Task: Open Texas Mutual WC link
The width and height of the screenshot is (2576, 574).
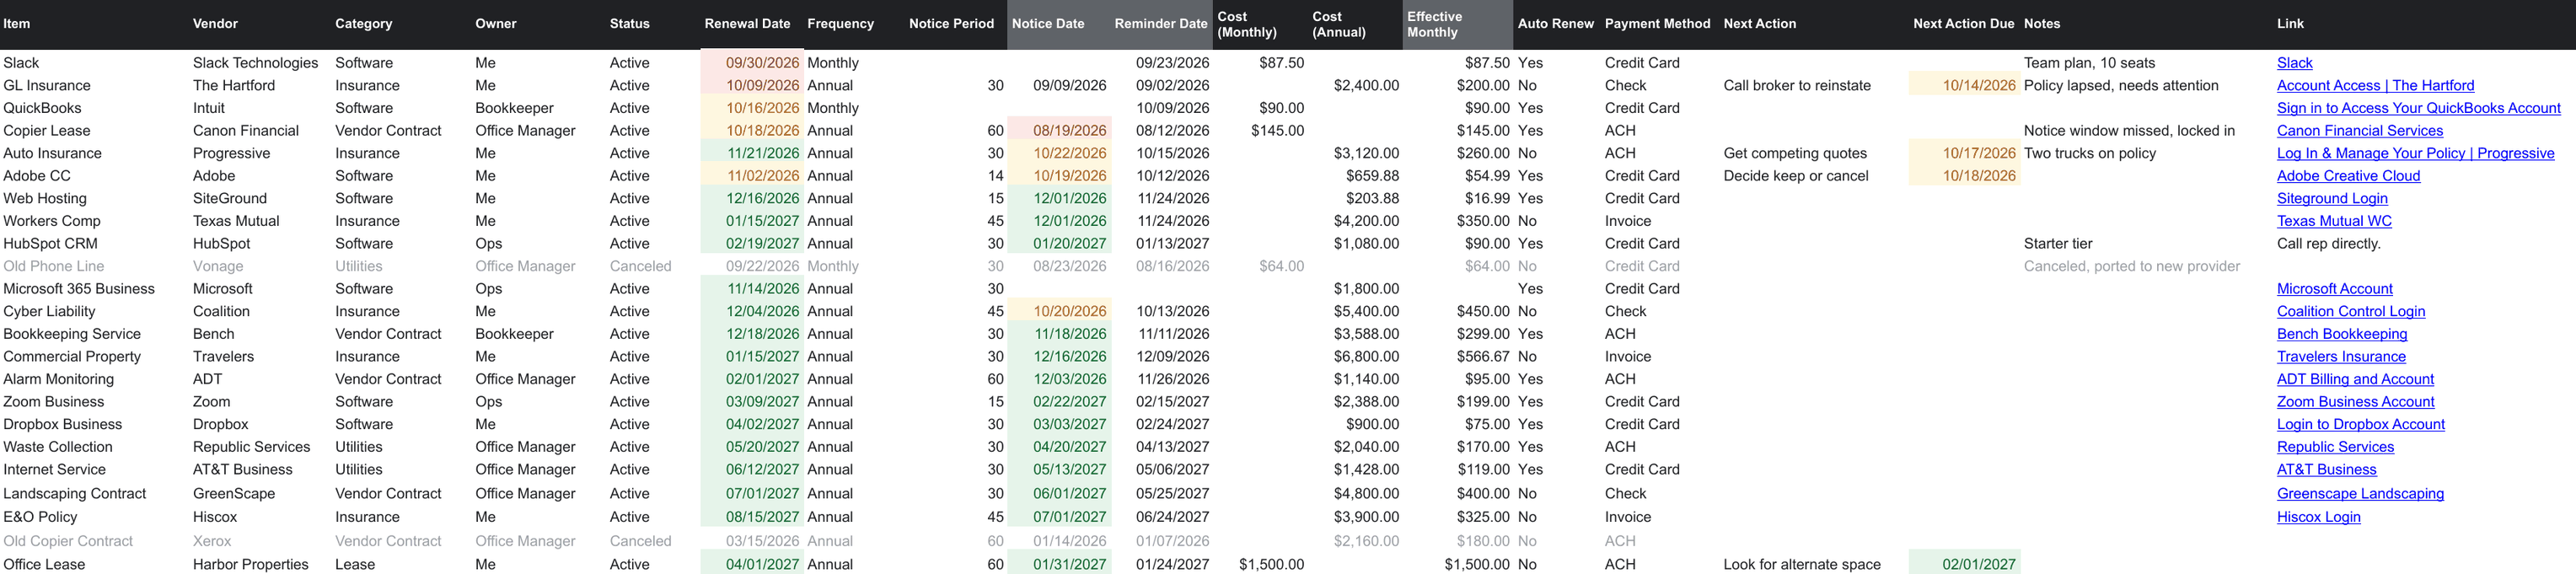Action: point(2334,221)
